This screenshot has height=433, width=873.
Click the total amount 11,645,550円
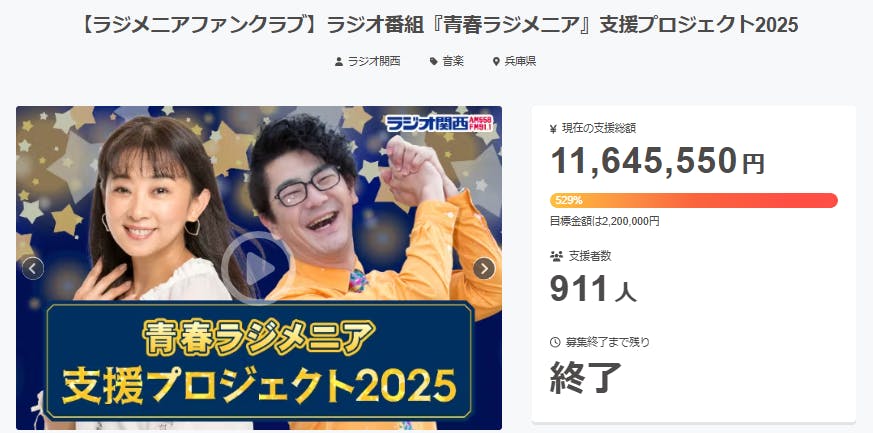[658, 161]
